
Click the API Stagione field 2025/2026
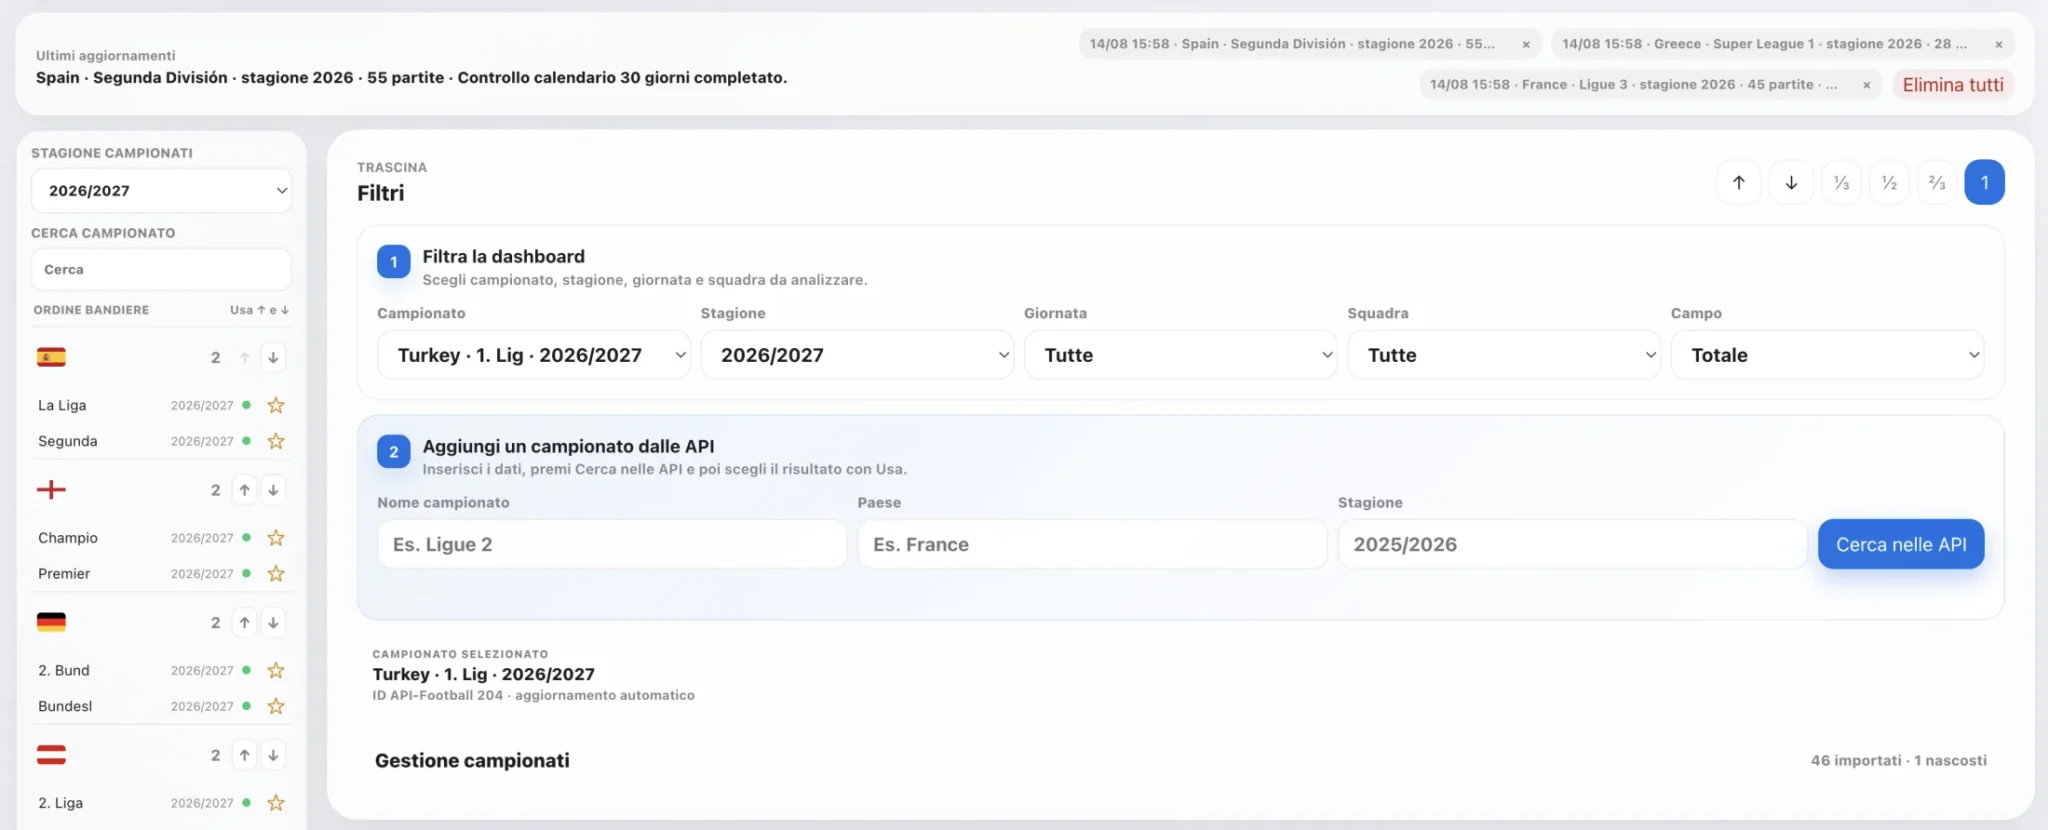[x=1572, y=544]
